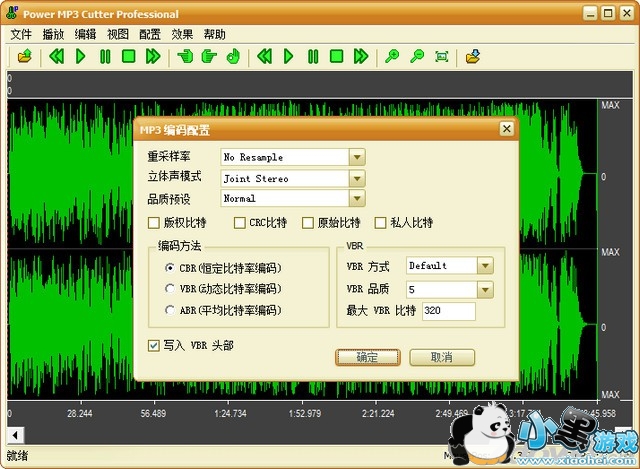Click the 最大 VBR 比特 input field
Screen dimensions: 640x469
448,311
